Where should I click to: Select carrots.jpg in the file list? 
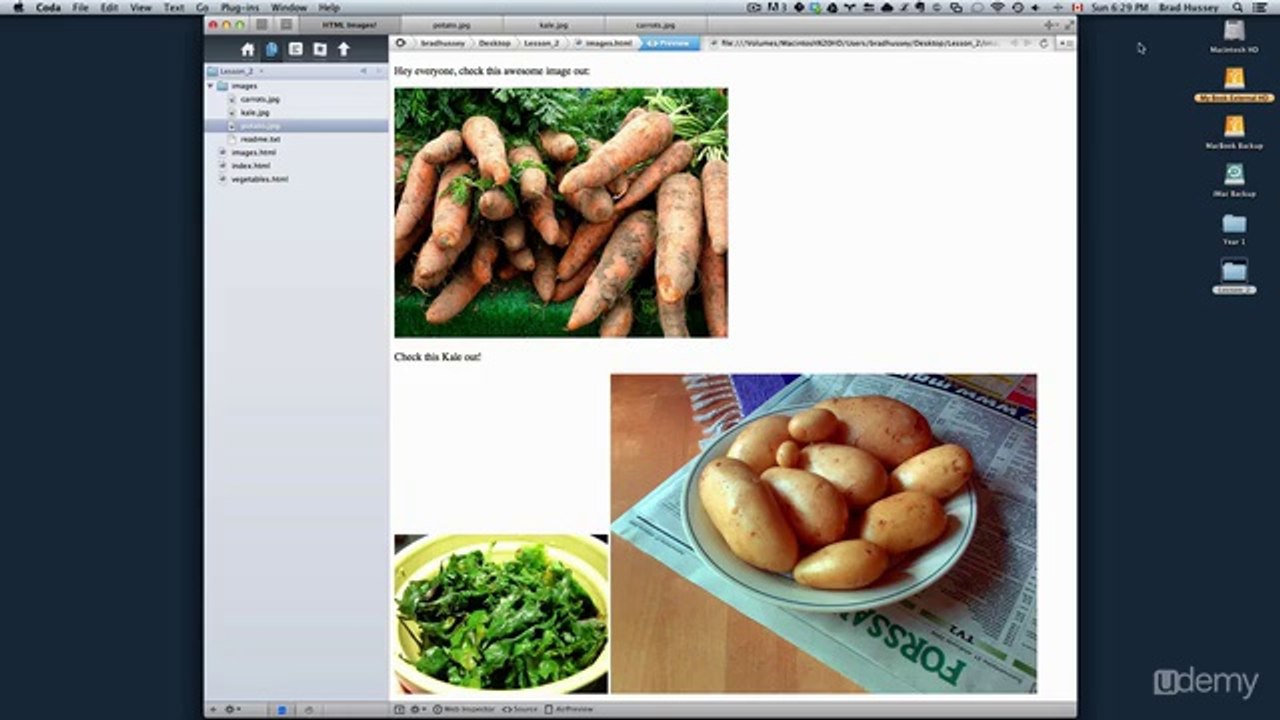tap(260, 99)
